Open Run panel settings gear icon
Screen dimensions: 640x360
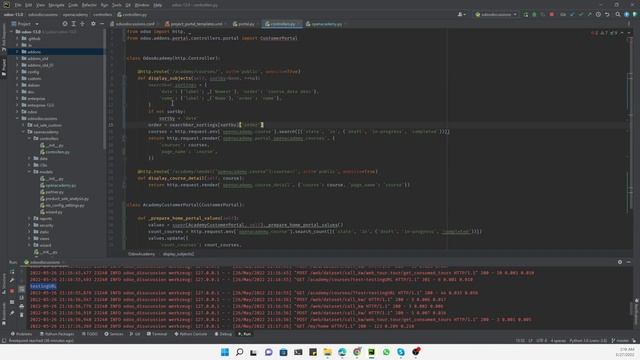(620, 262)
